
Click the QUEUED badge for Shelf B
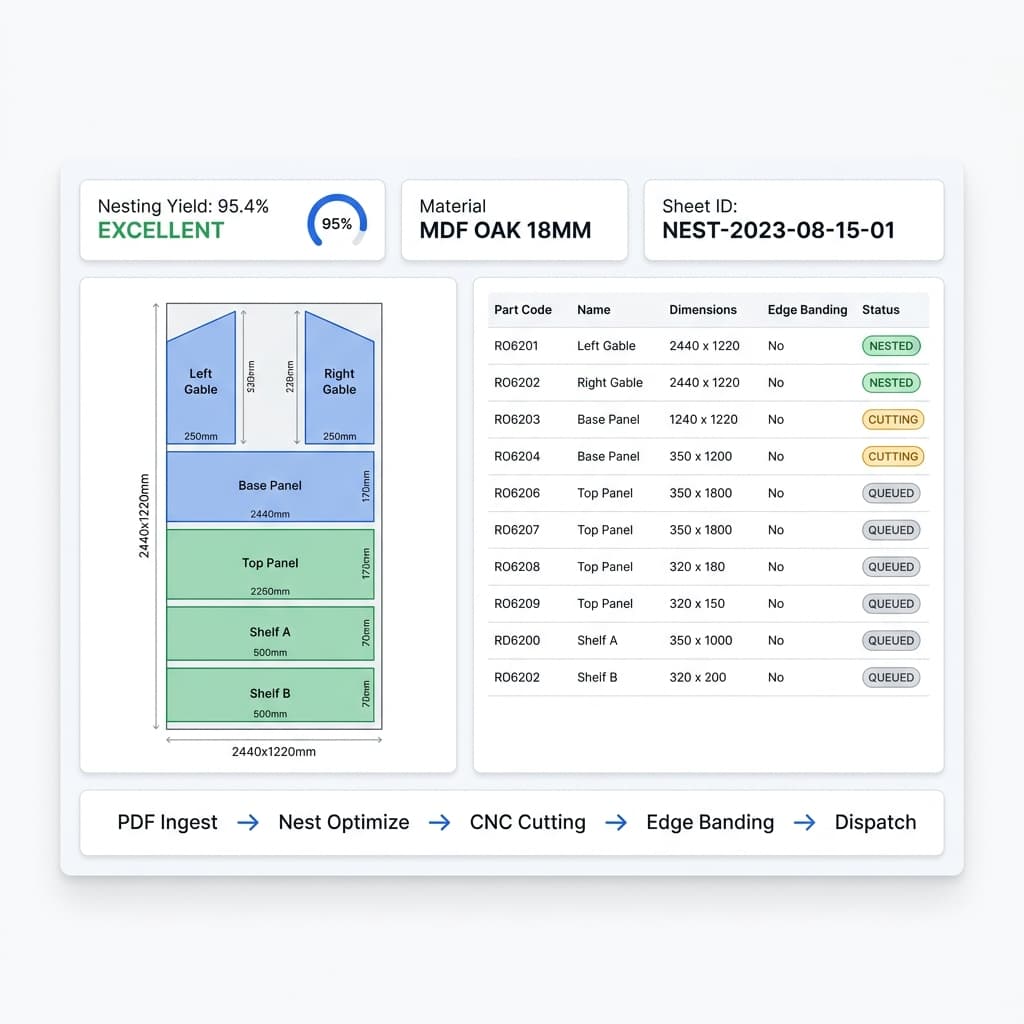click(x=891, y=677)
